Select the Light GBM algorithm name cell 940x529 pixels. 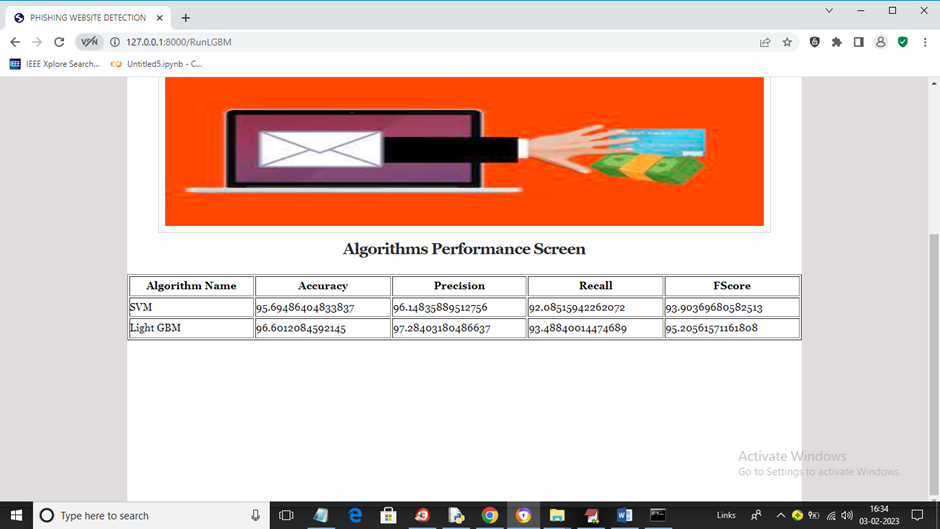tap(191, 328)
